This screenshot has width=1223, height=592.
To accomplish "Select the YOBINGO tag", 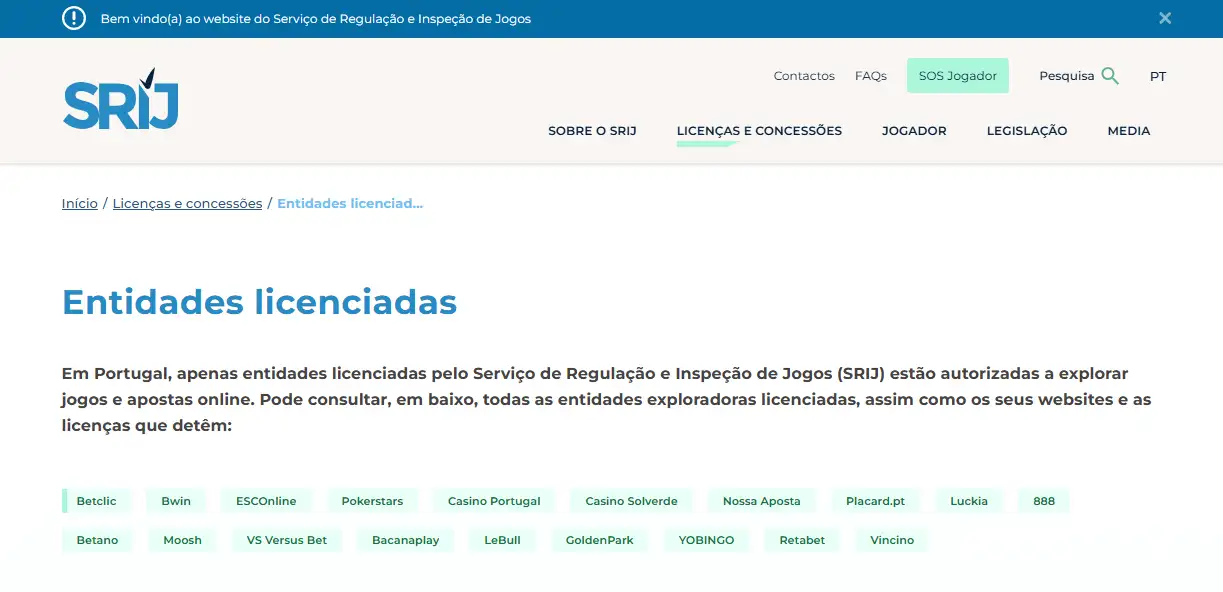I will click(706, 540).
